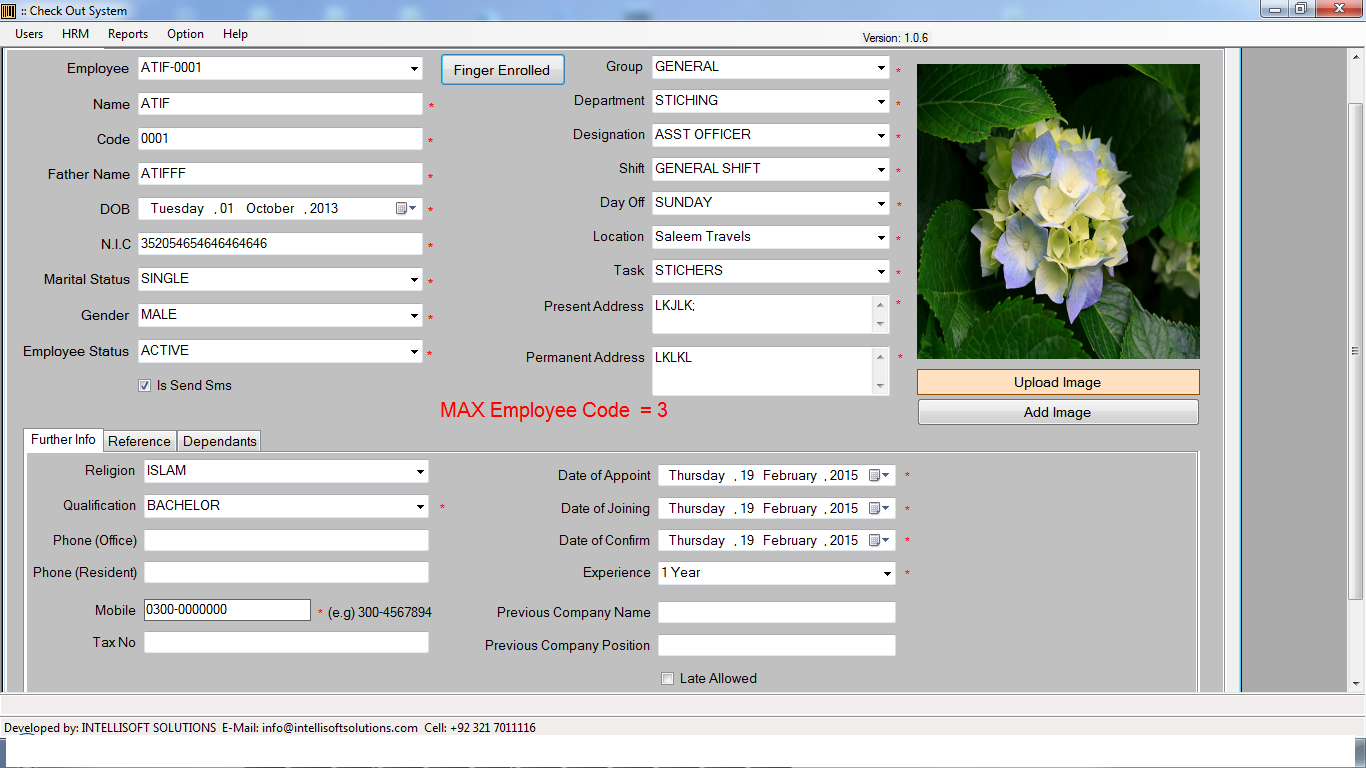Click the employee flower photo
Image resolution: width=1366 pixels, height=768 pixels.
1058,212
